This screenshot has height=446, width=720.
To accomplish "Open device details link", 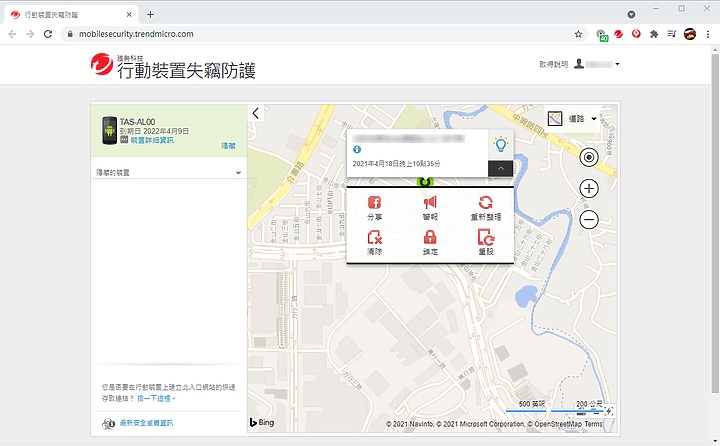I will [152, 140].
